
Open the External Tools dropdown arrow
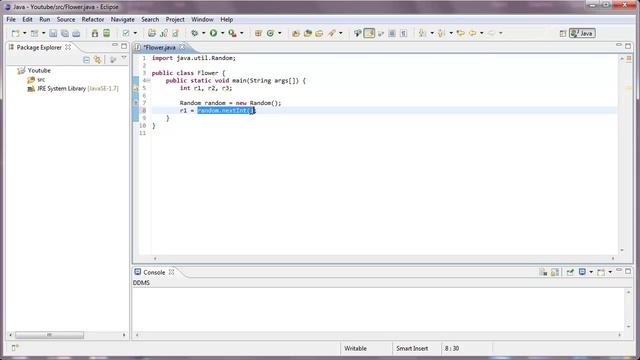(242, 33)
